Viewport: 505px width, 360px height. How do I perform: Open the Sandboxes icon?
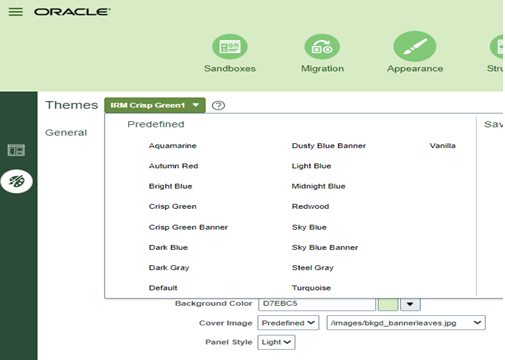pyautogui.click(x=230, y=47)
